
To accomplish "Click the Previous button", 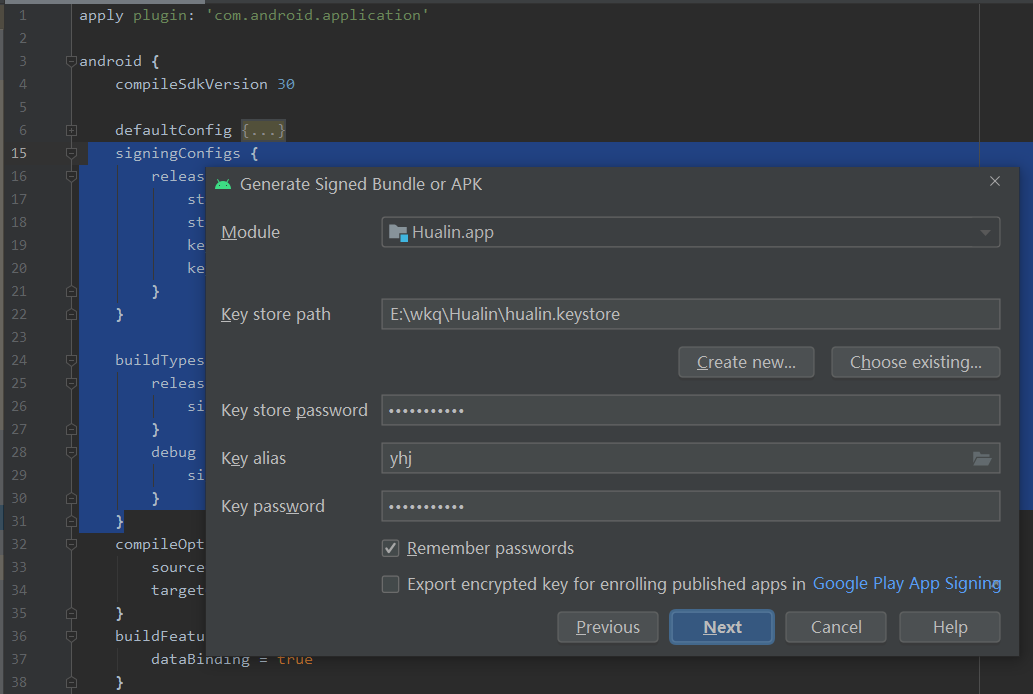I will tap(607, 627).
